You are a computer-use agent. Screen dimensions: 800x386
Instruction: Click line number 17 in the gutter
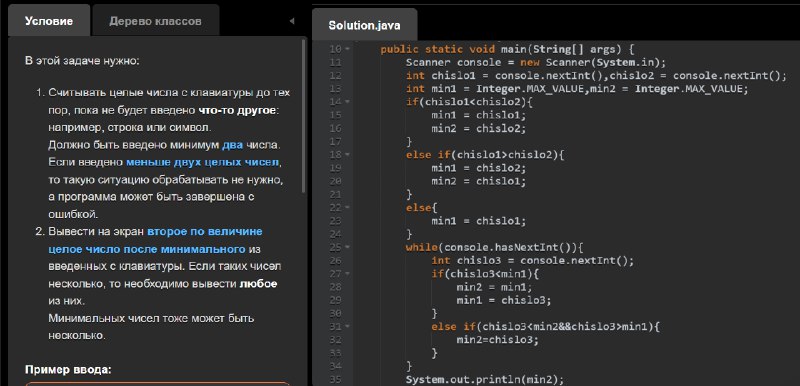[x=335, y=141]
